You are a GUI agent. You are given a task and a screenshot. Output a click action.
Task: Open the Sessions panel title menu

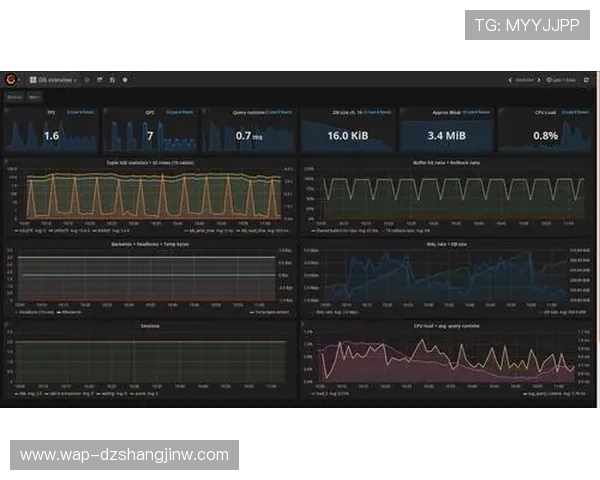(x=150, y=326)
